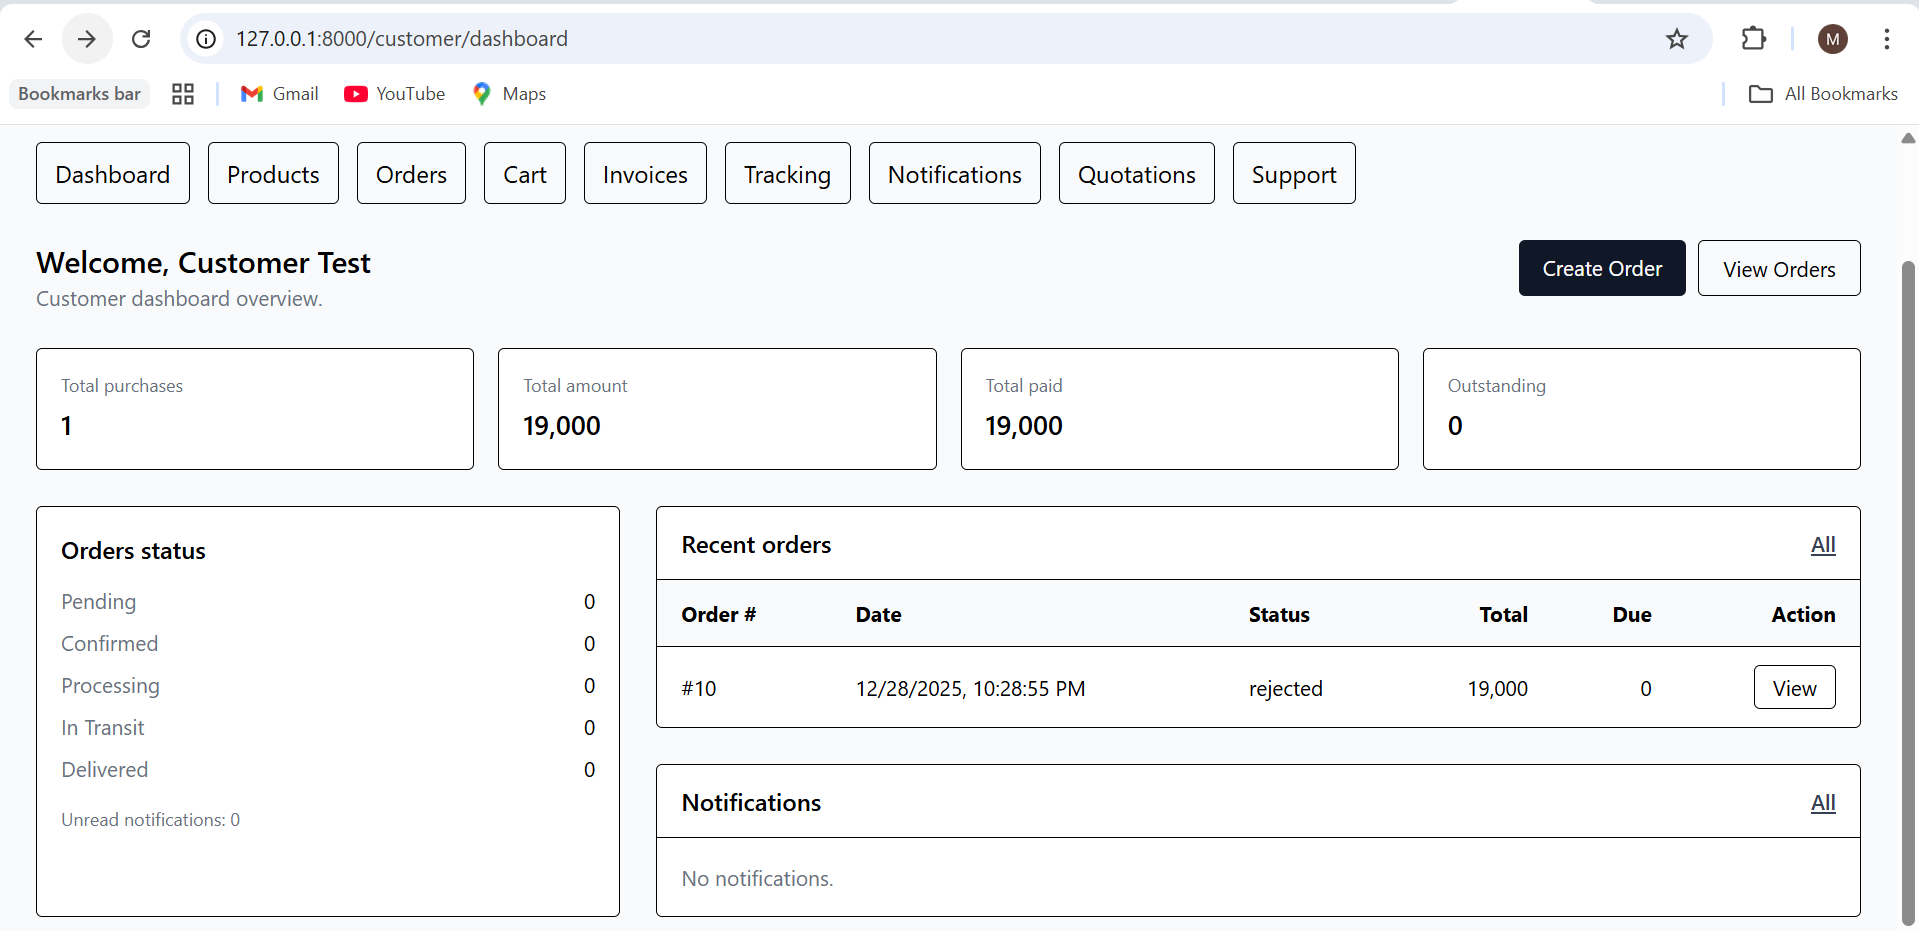Open the browser extensions icon

[1755, 39]
